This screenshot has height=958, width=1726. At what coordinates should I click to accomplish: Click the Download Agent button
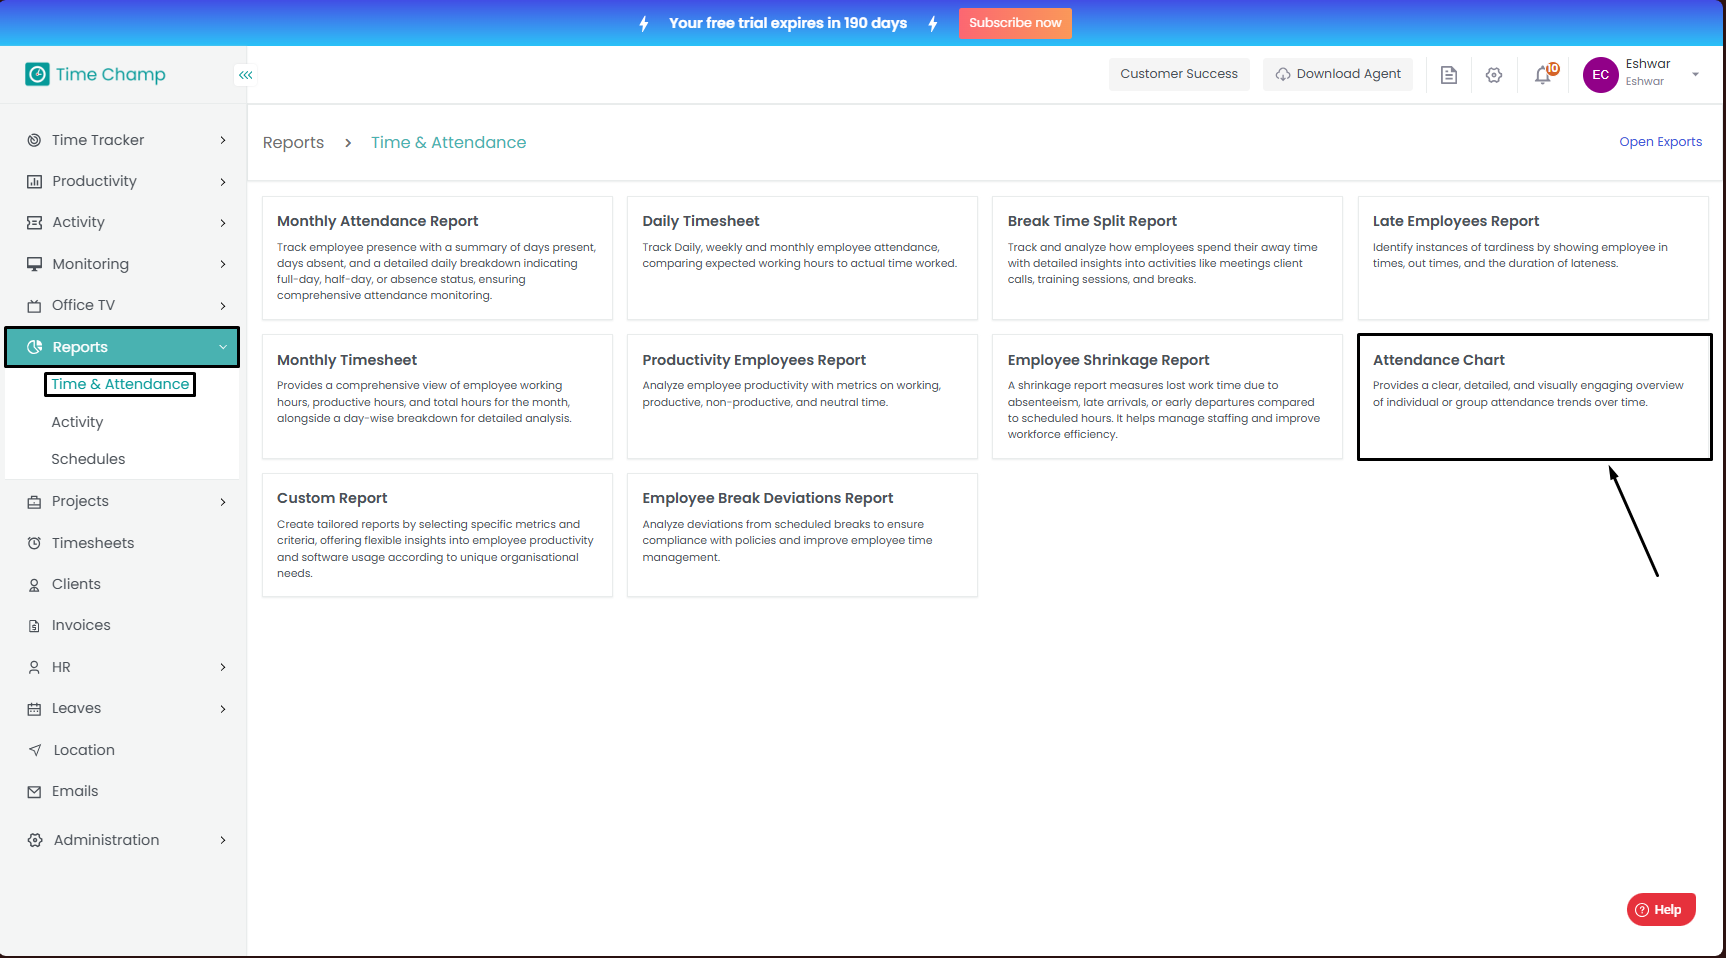coord(1338,74)
